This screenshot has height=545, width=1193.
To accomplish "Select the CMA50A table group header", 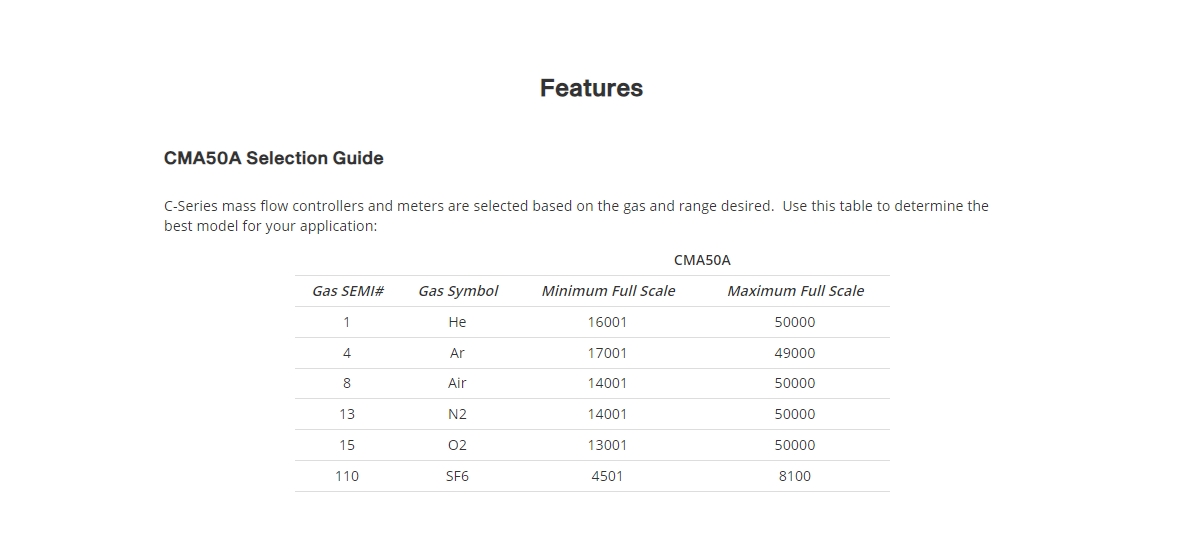I will click(702, 260).
